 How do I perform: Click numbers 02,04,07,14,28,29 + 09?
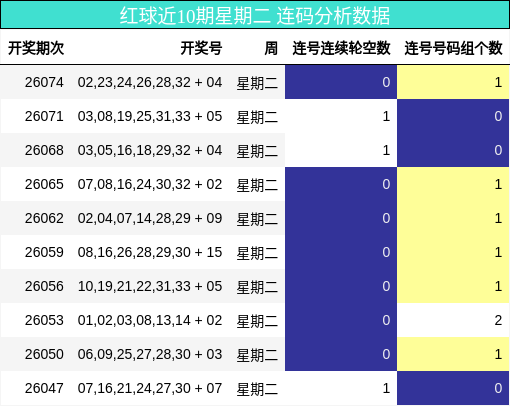150,218
